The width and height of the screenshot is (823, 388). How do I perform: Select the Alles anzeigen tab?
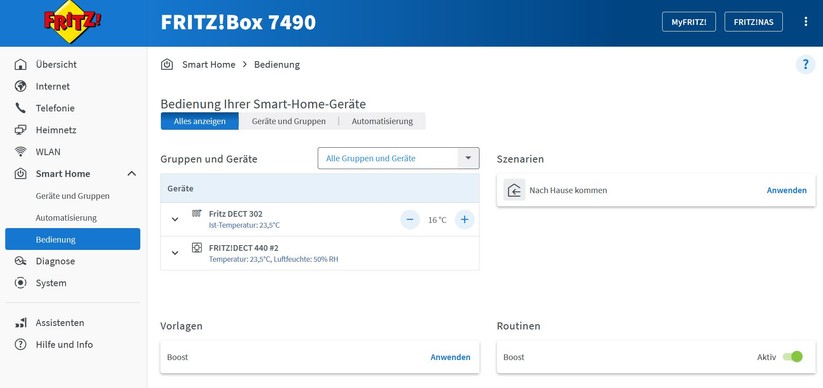(199, 121)
